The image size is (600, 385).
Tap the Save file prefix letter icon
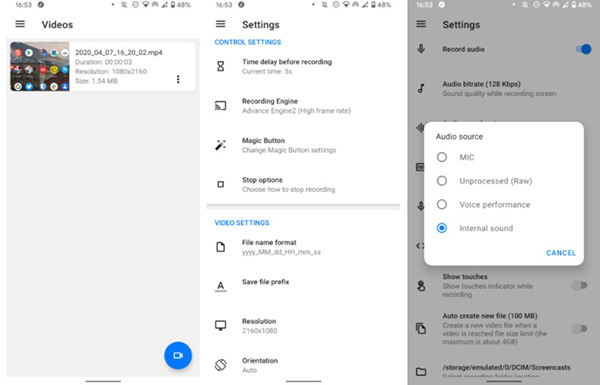click(220, 286)
